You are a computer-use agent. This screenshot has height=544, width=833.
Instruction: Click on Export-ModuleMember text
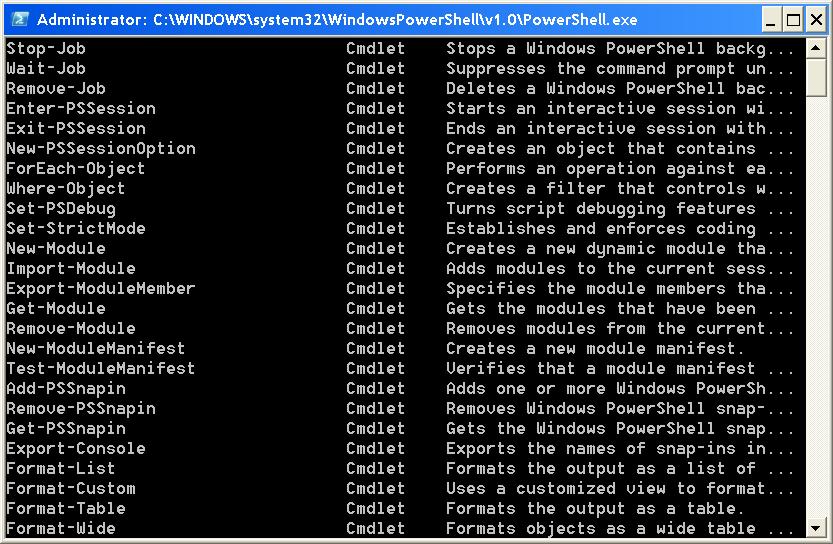(100, 288)
